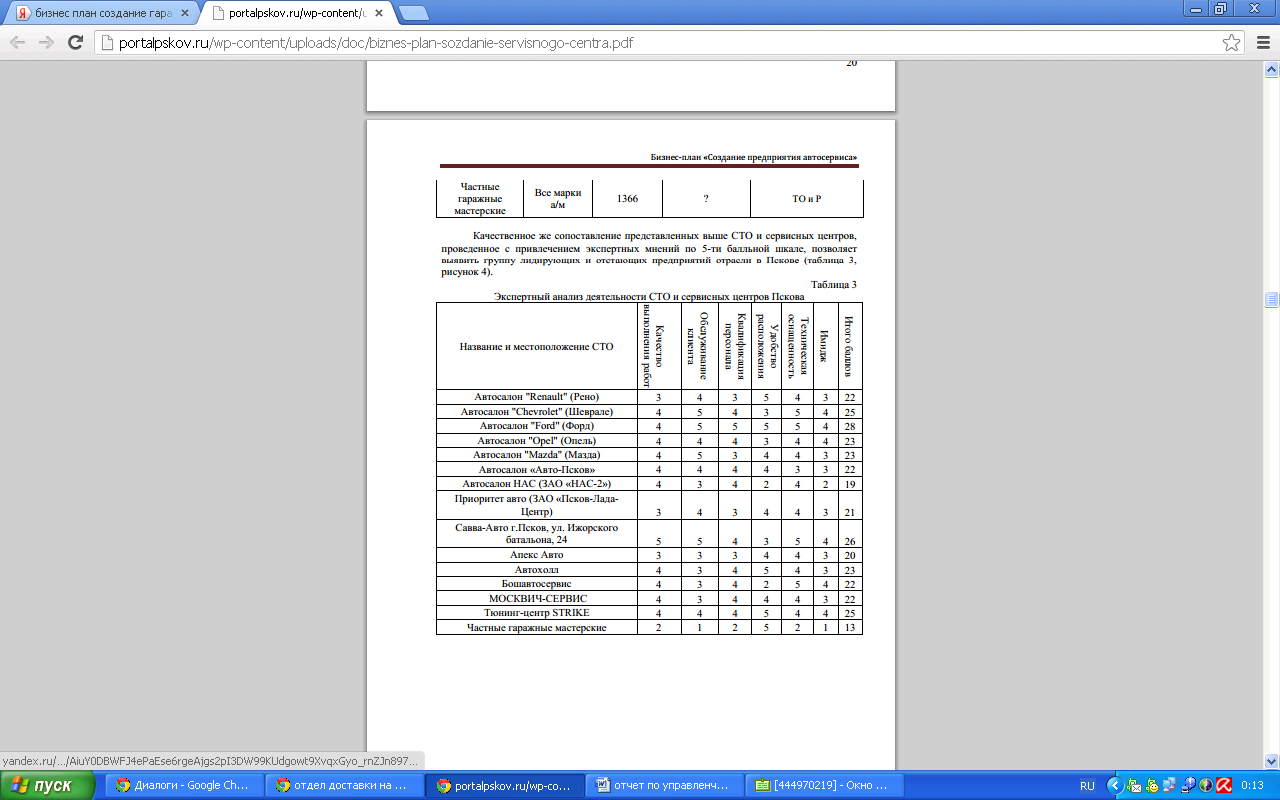This screenshot has width=1280, height=800.
Task: Click row 'Автосалон НАС (ЗАО «НАС-2»)'
Action: point(536,484)
